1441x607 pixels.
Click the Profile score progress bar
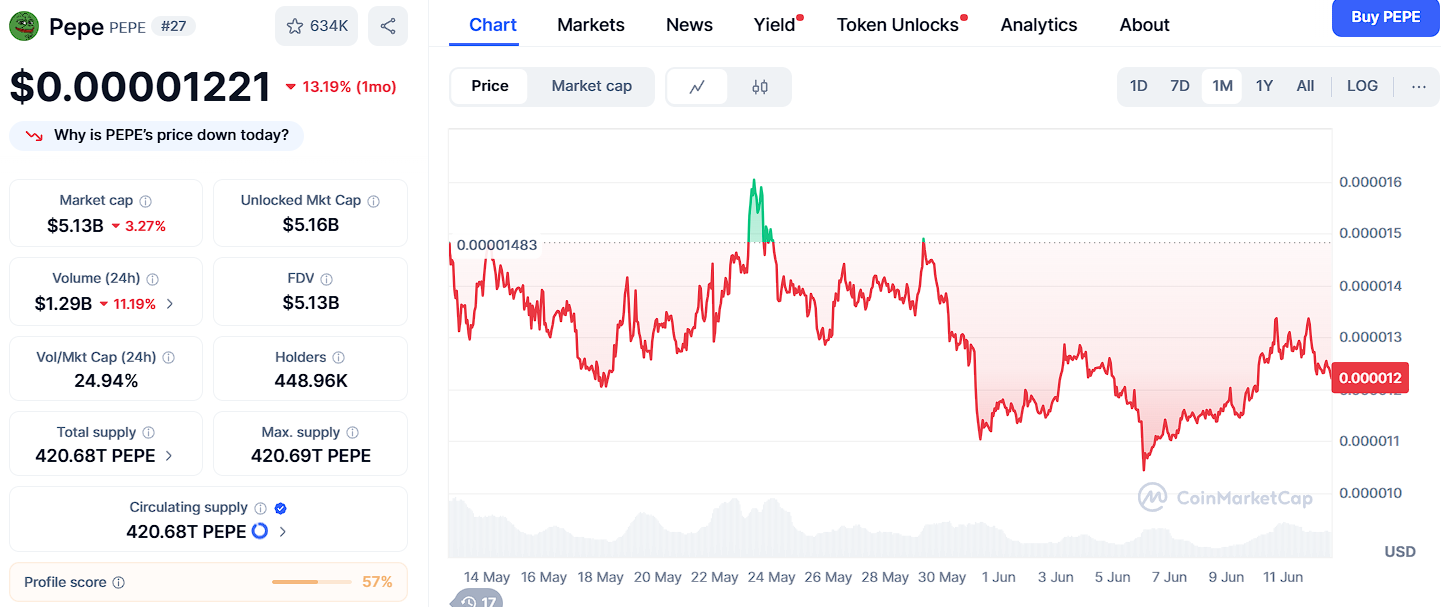point(311,582)
